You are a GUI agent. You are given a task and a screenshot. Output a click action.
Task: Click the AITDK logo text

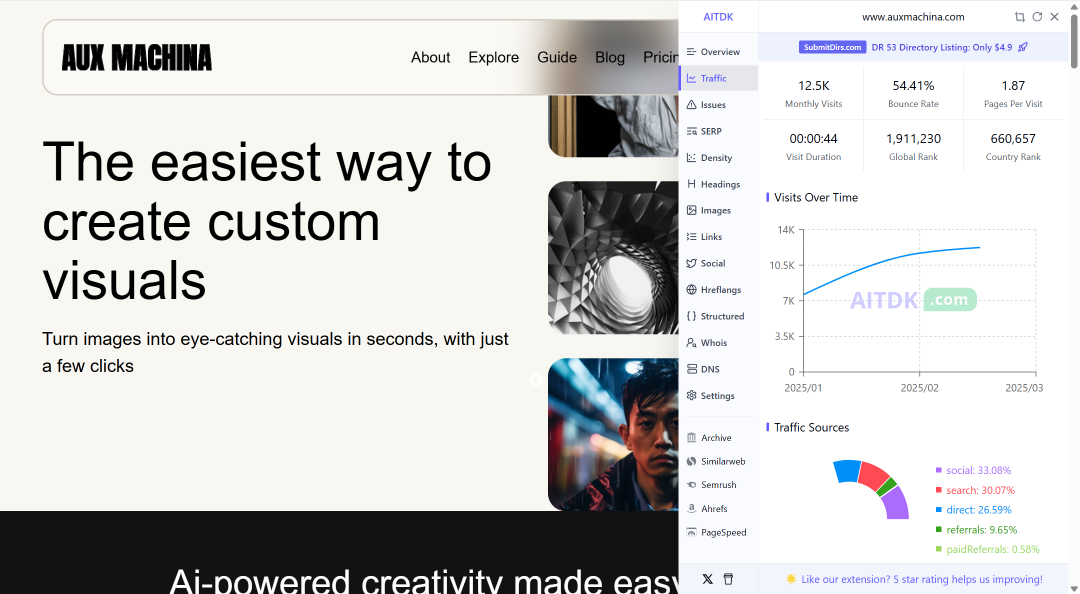[718, 17]
